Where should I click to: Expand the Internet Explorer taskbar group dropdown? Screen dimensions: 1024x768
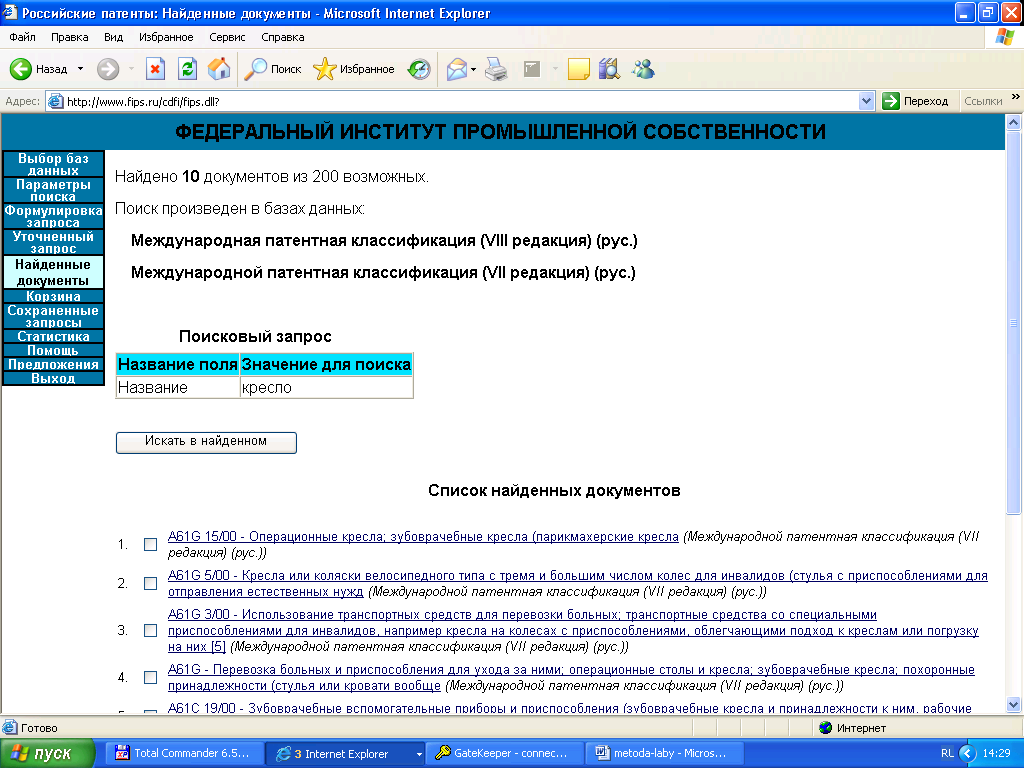419,754
